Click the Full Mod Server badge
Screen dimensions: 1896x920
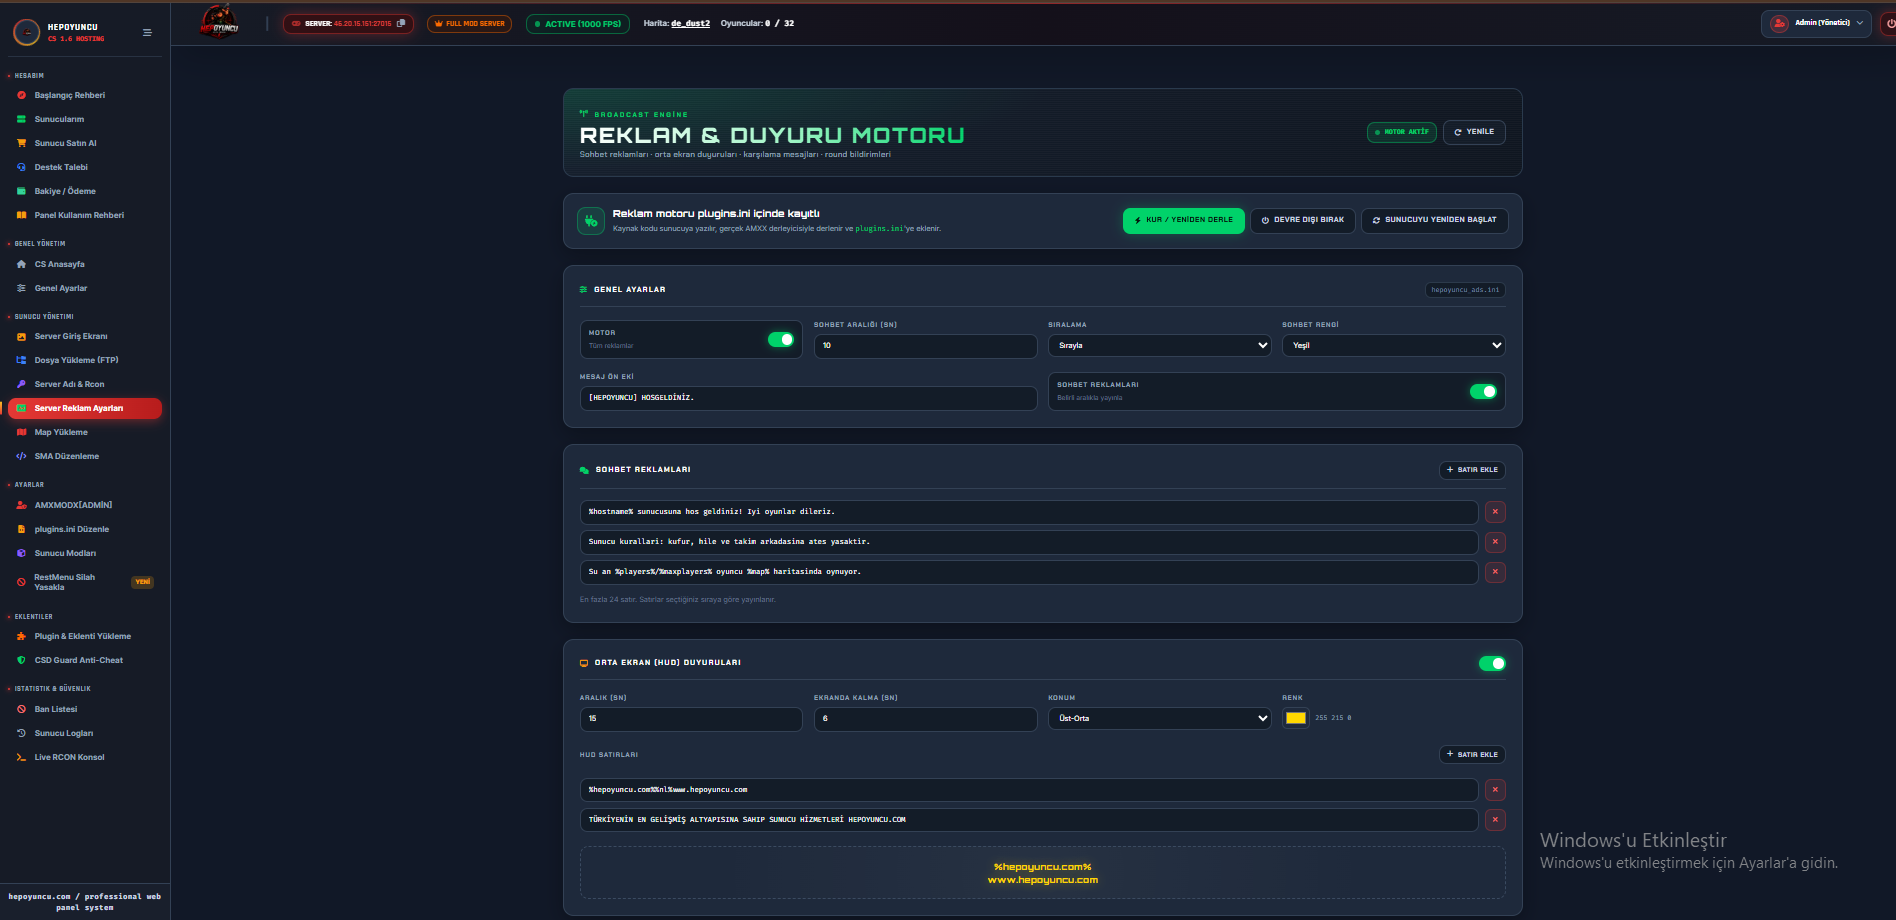point(469,24)
